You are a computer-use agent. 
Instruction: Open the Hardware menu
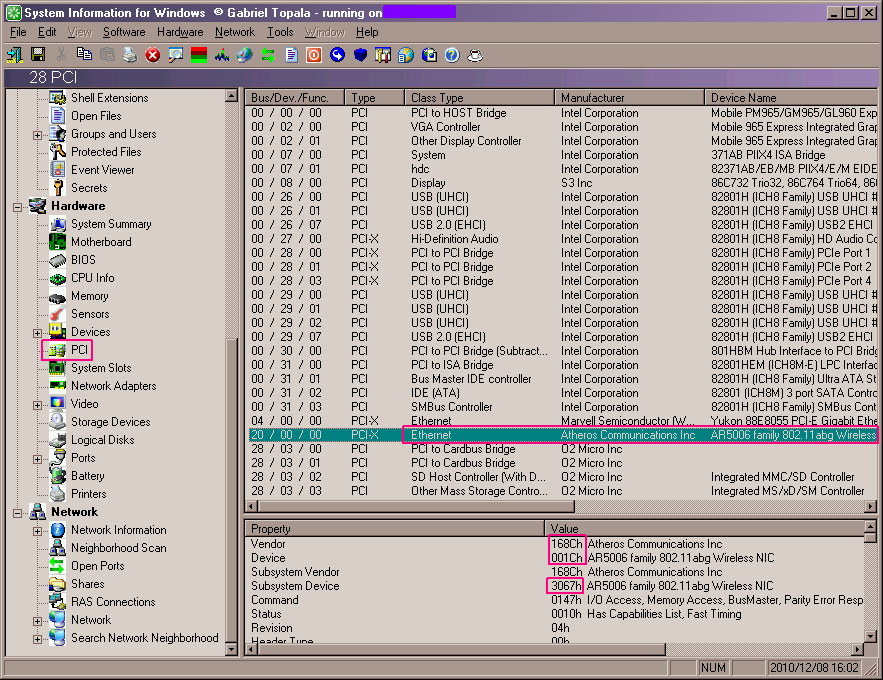(180, 32)
